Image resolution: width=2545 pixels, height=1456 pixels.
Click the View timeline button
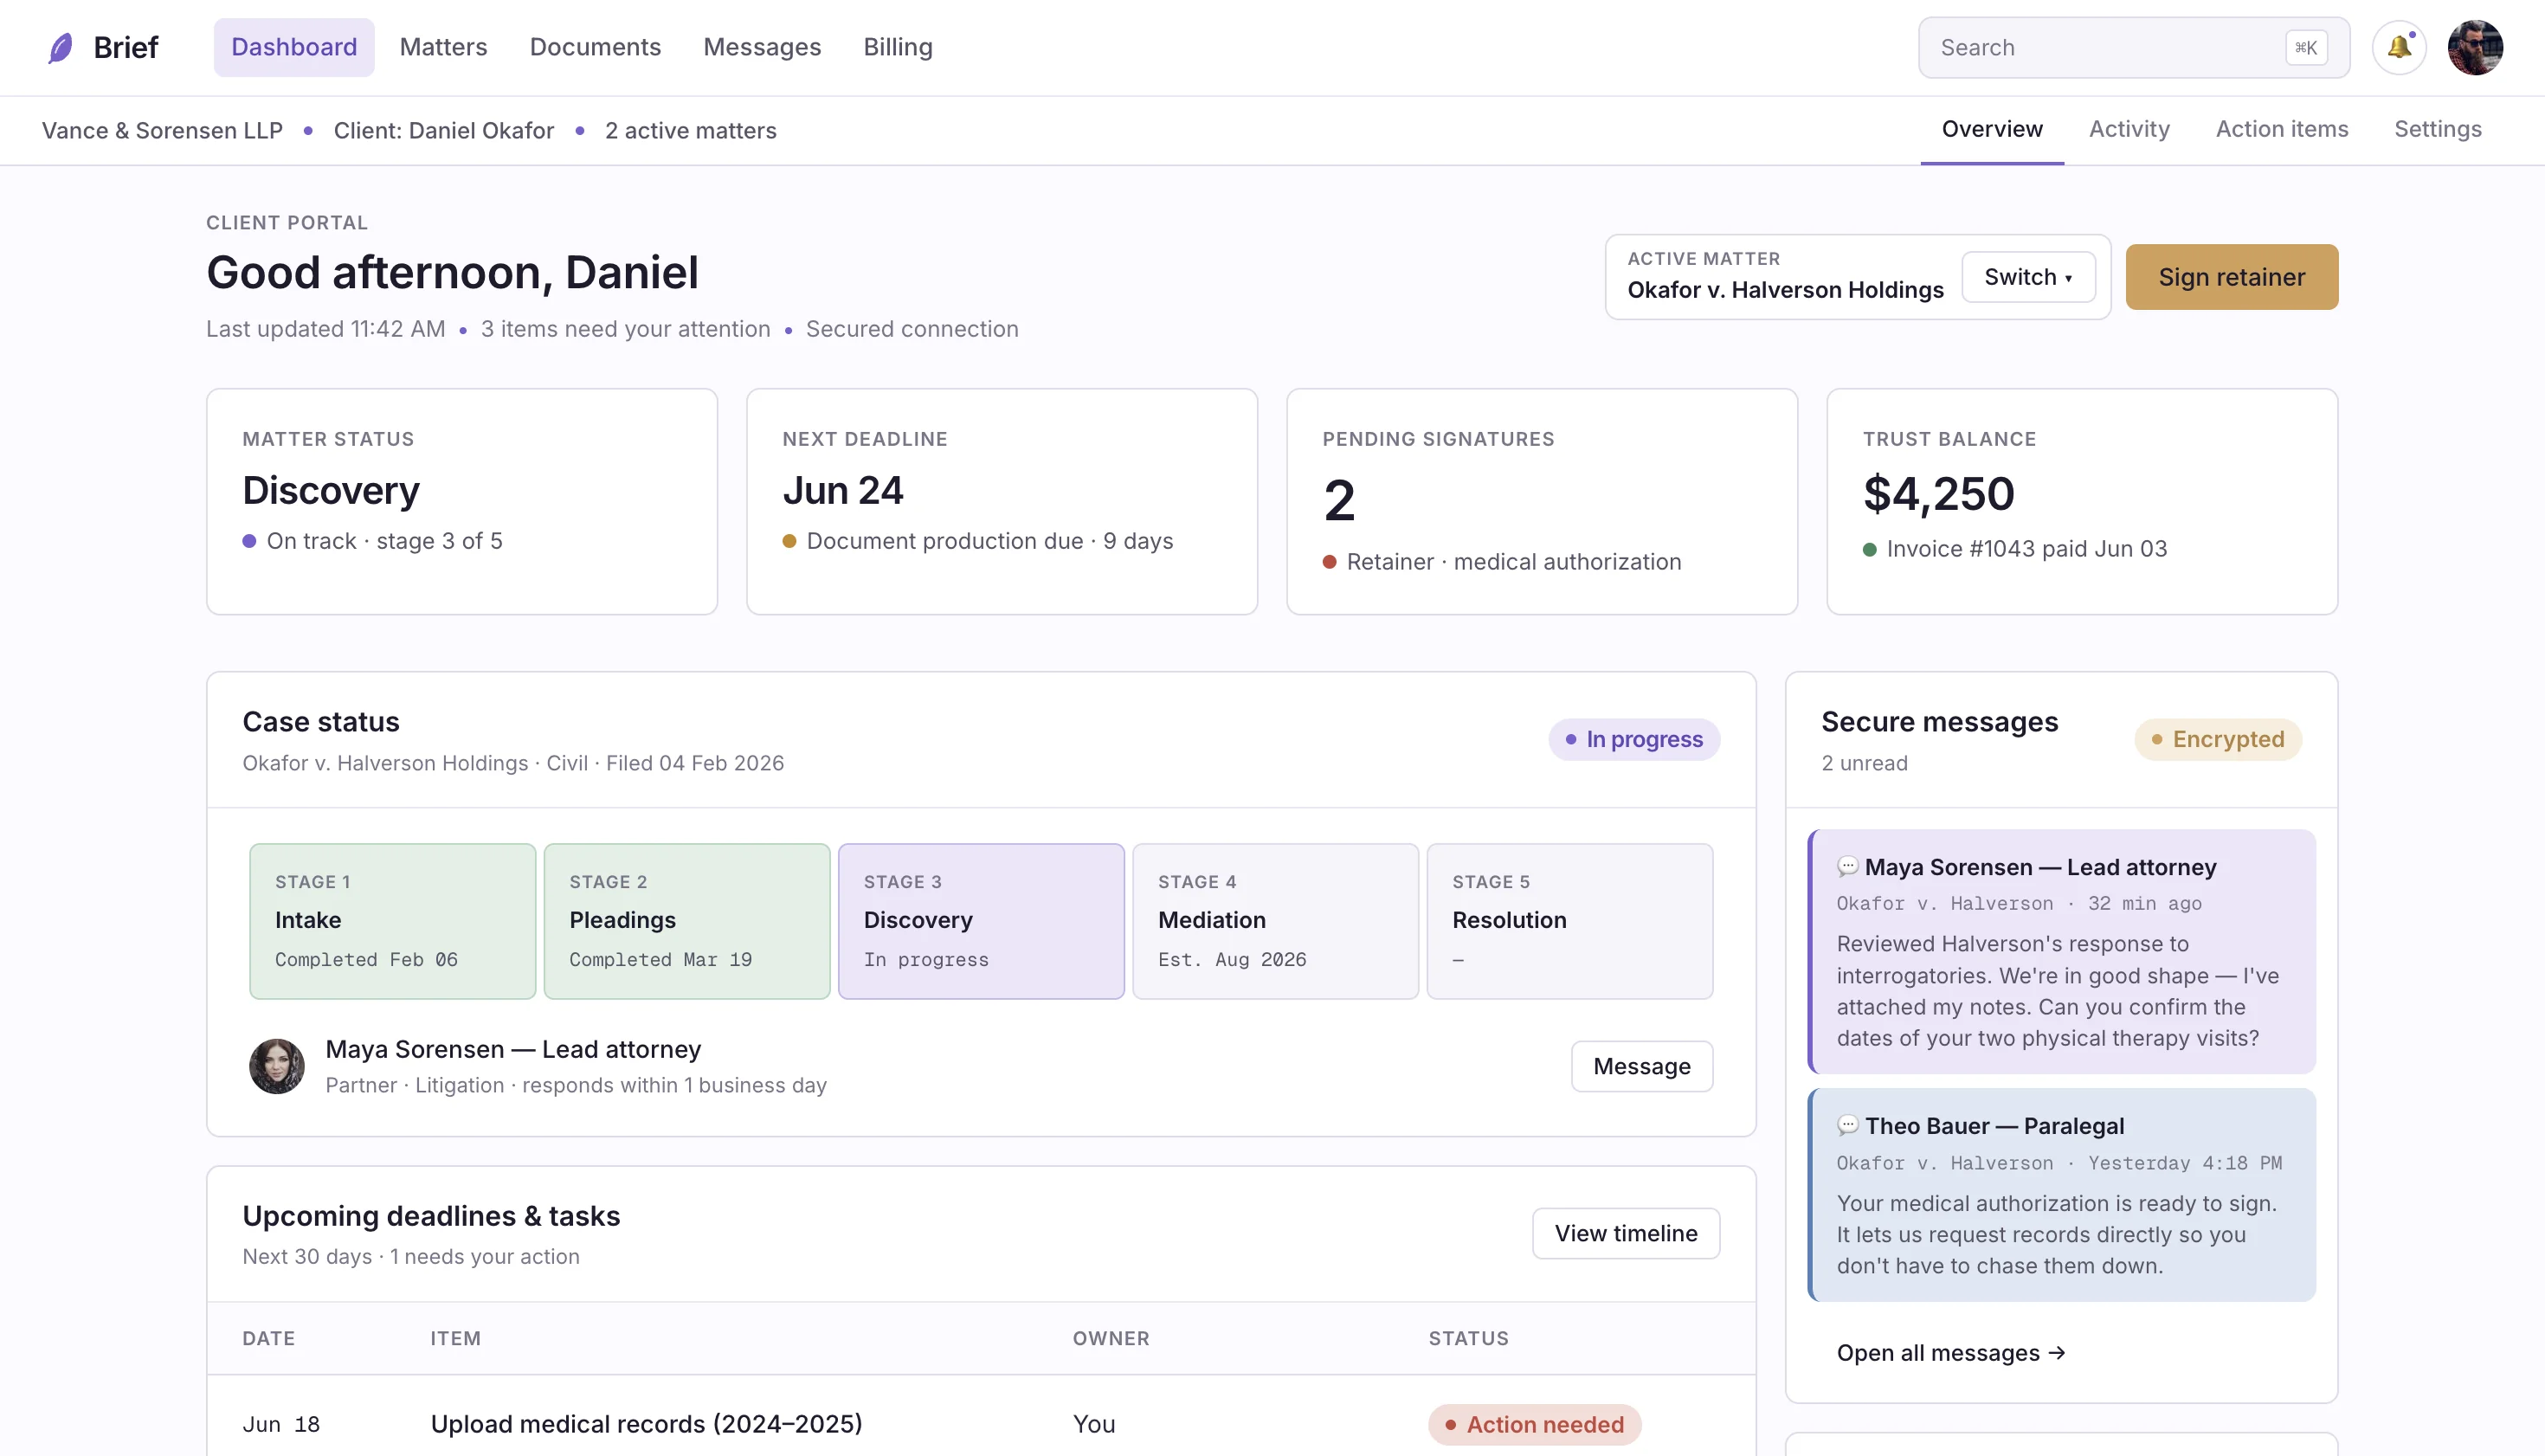pyautogui.click(x=1625, y=1233)
